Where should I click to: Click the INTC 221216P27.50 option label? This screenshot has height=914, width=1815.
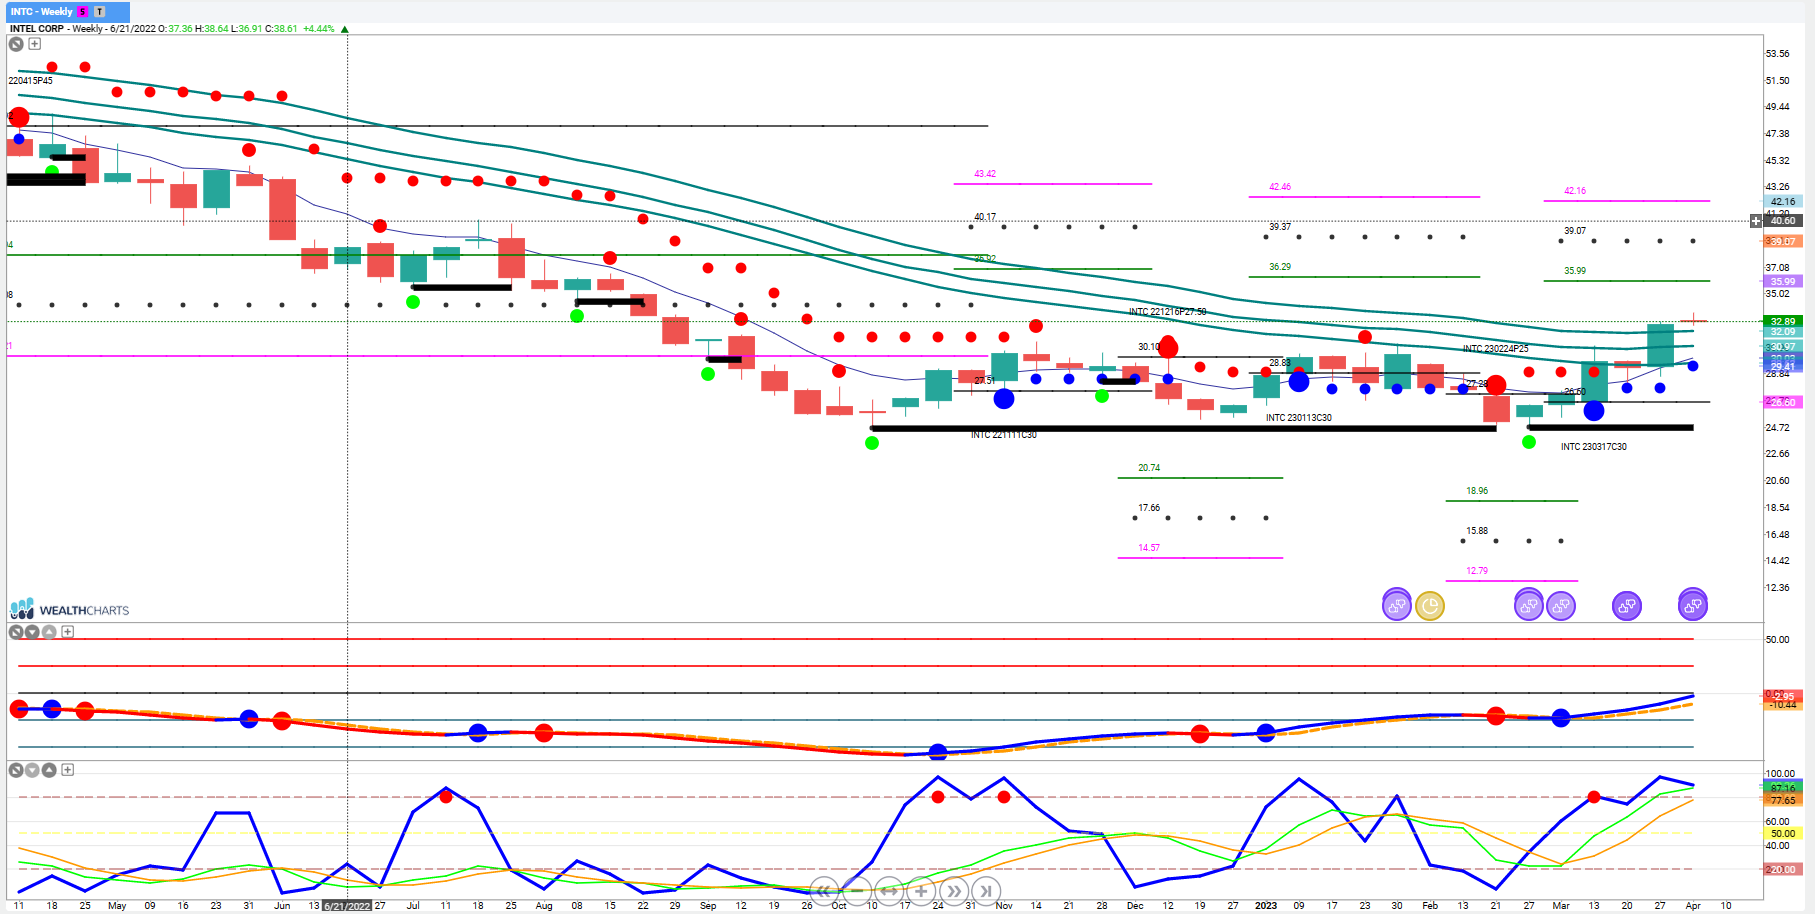1168,312
